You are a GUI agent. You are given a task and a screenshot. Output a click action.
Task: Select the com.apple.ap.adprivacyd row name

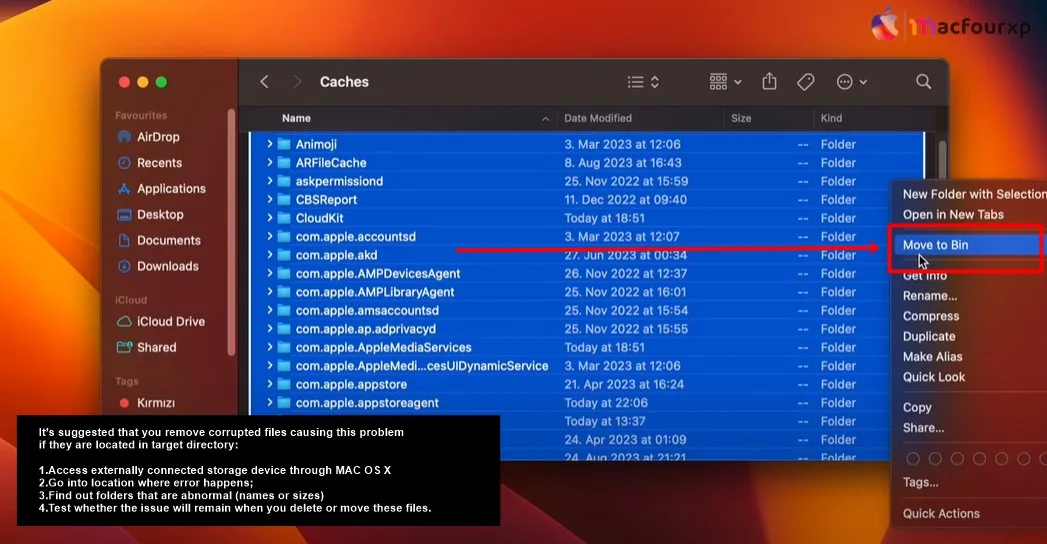pyautogui.click(x=366, y=329)
